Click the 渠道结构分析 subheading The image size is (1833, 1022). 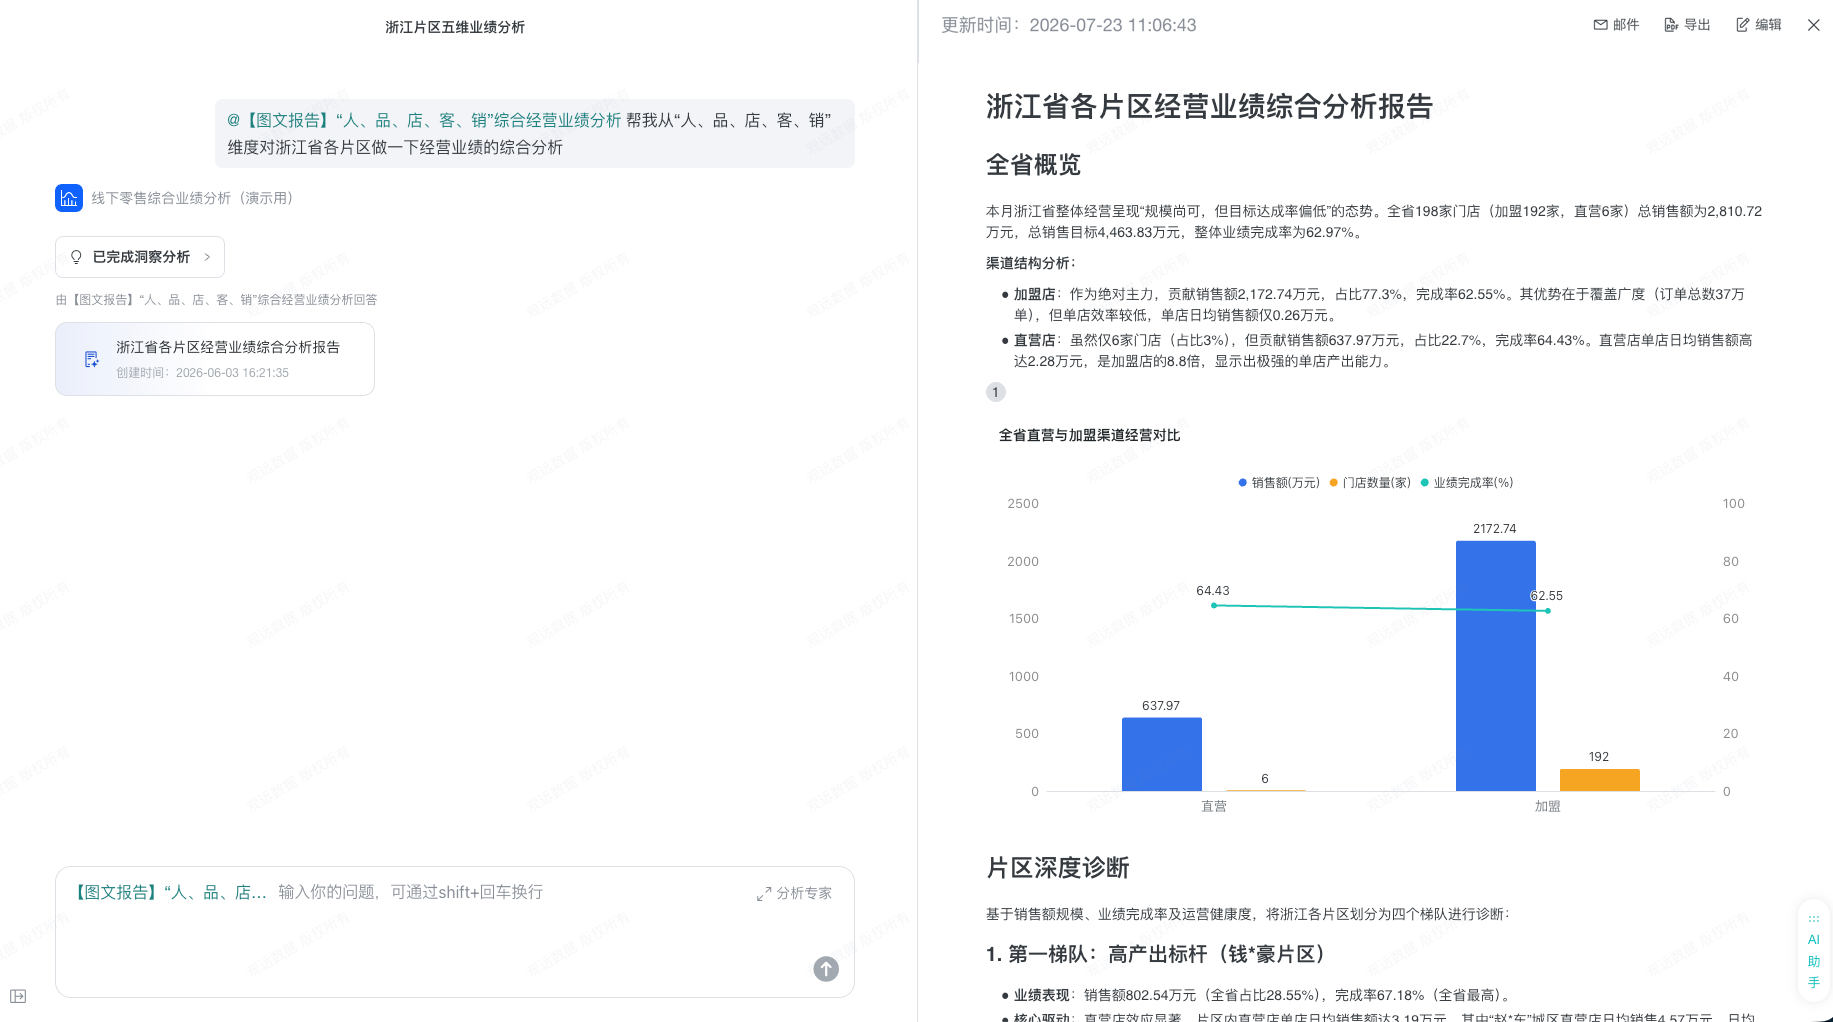(x=1031, y=263)
